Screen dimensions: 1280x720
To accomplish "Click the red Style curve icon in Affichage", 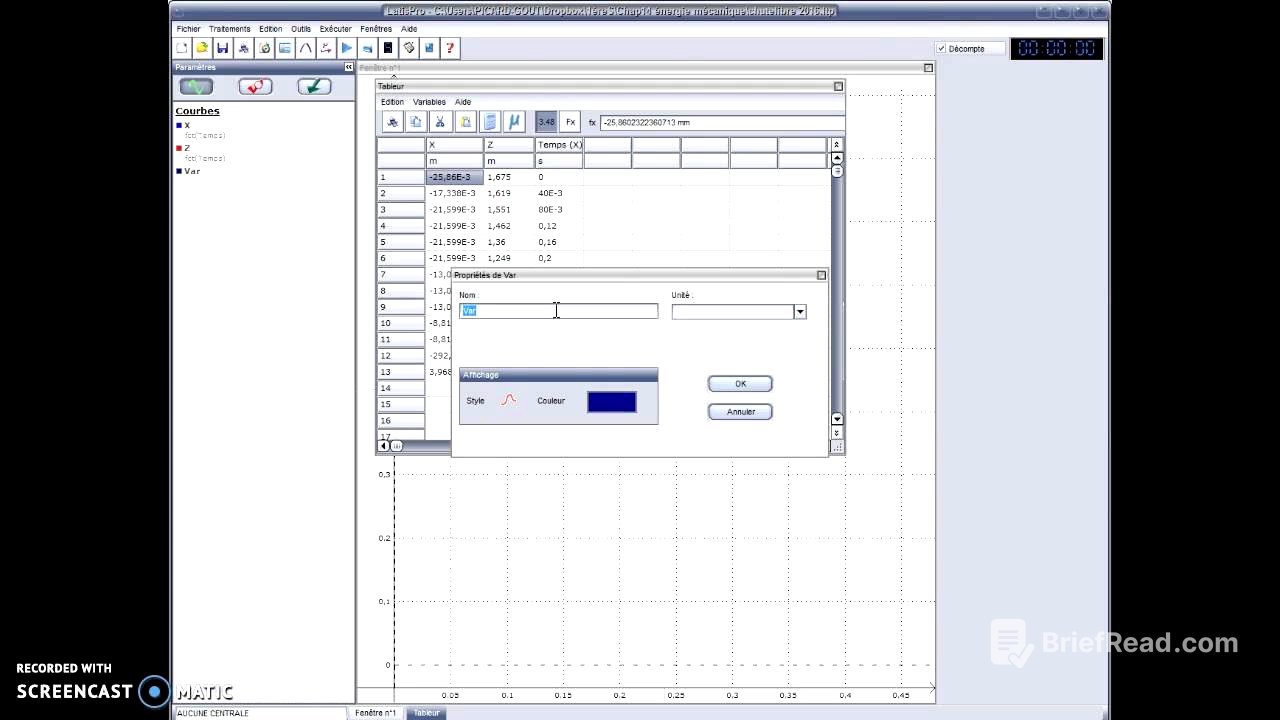I will click(508, 400).
